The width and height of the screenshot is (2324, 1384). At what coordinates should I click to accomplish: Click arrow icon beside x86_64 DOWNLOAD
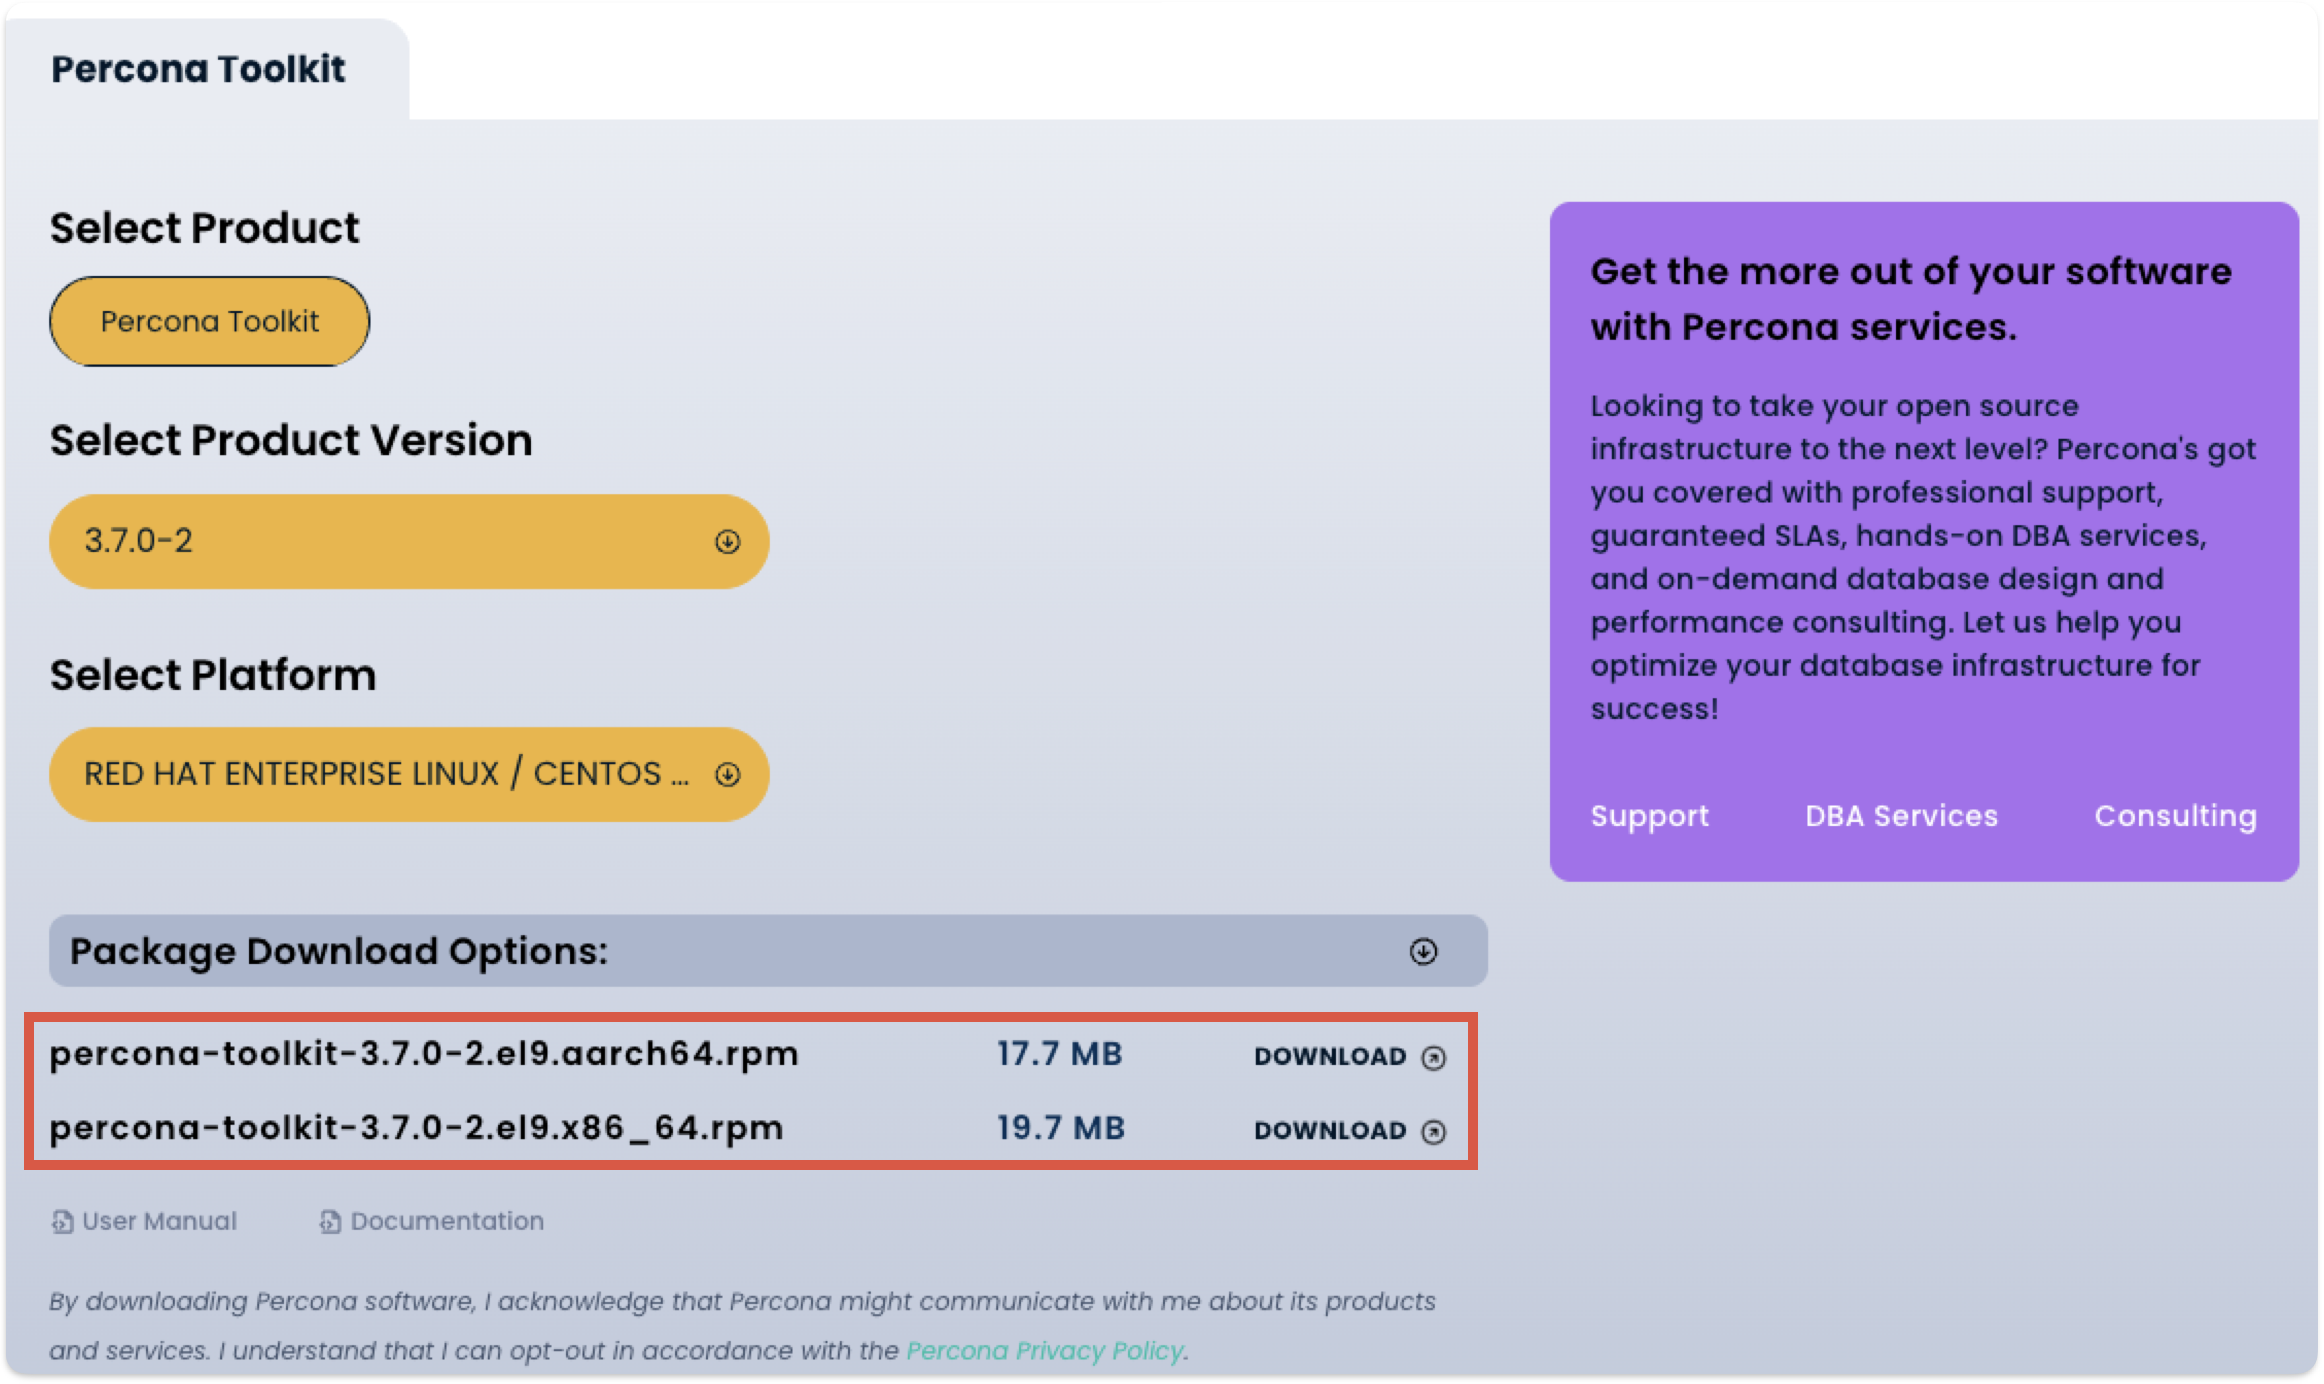1433,1131
